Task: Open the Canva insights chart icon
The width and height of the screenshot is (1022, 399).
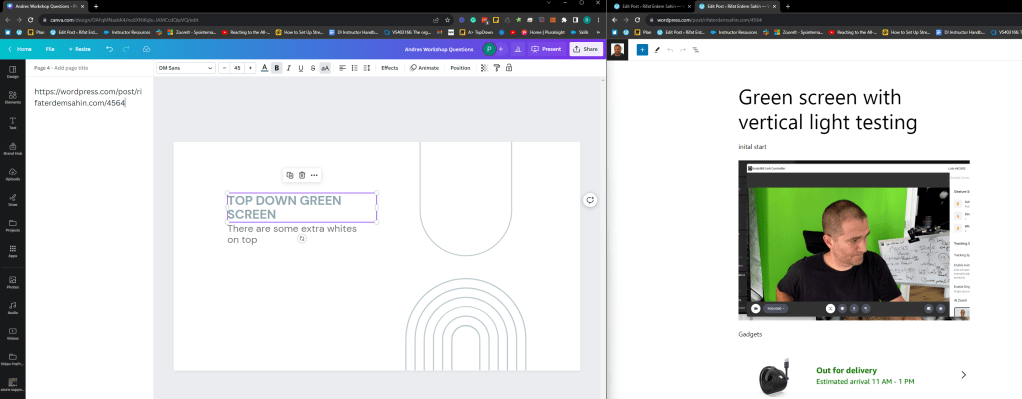Action: click(518, 49)
